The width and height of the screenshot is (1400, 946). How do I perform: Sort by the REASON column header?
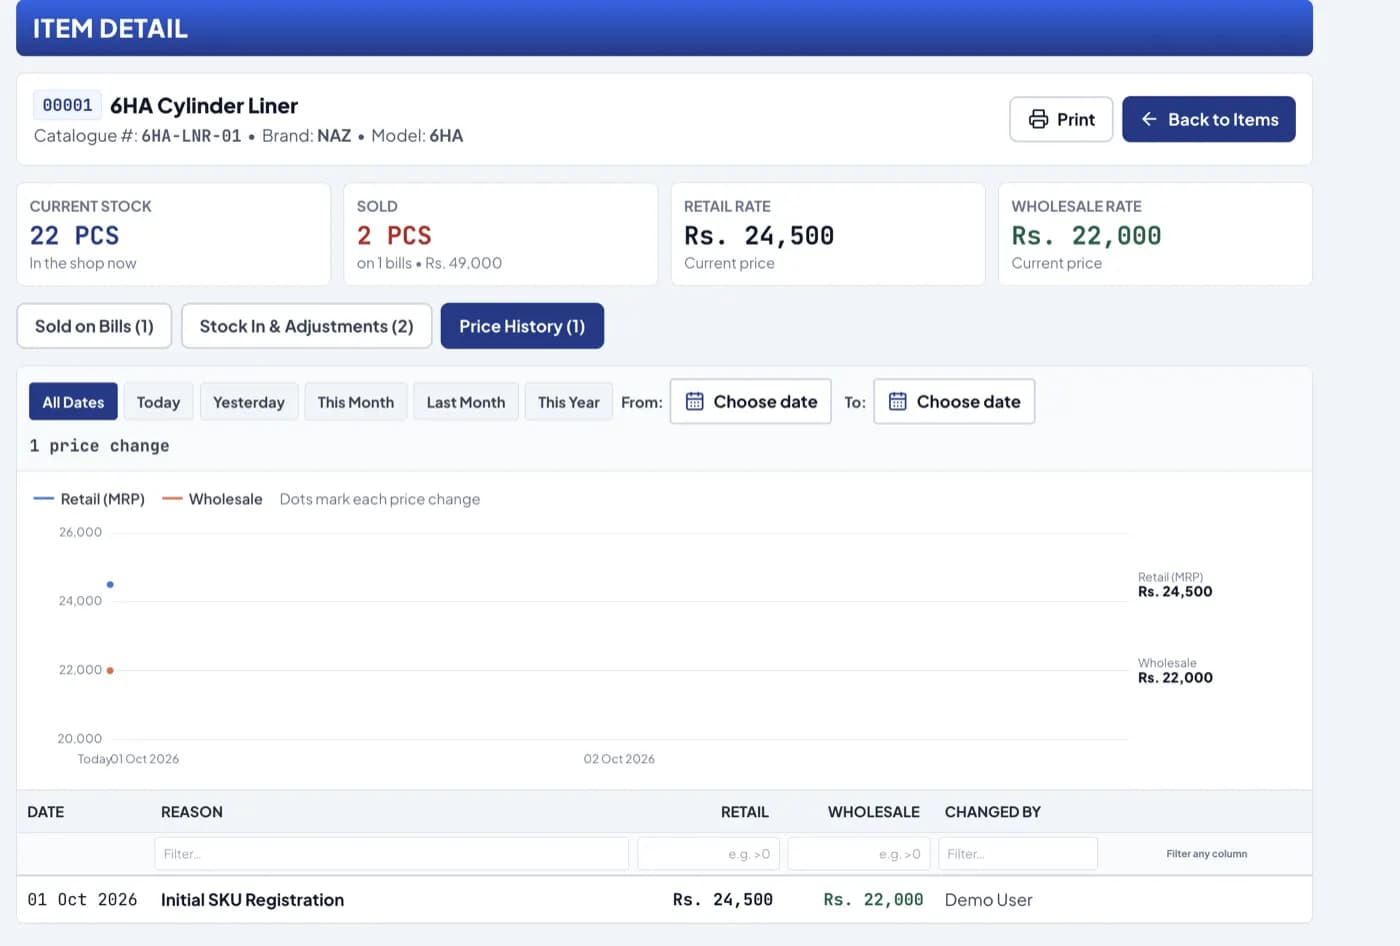click(192, 812)
